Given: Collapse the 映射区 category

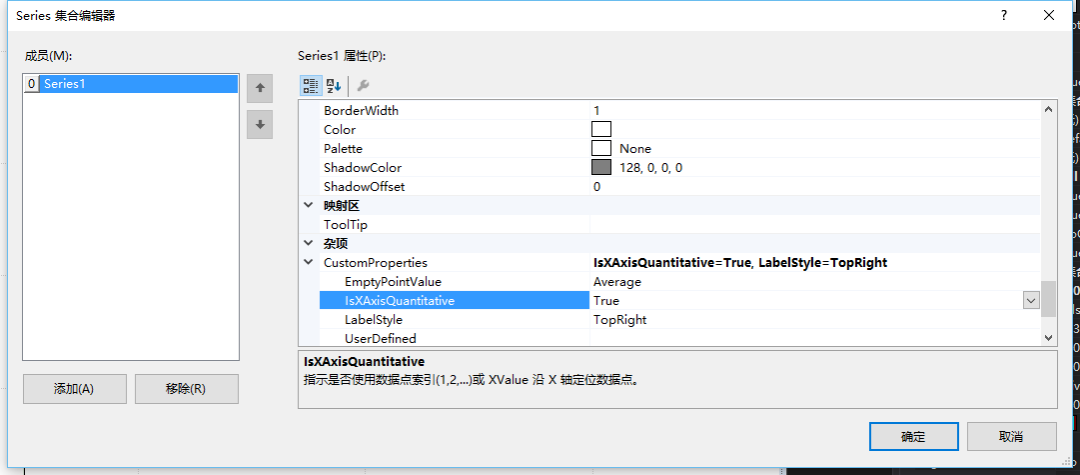Looking at the screenshot, I should [x=308, y=205].
